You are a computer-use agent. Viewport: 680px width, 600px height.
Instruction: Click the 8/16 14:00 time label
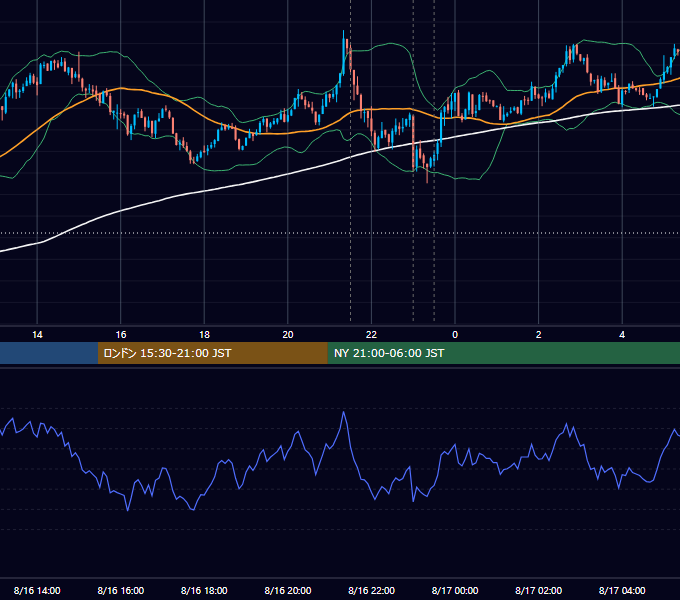pyautogui.click(x=37, y=590)
